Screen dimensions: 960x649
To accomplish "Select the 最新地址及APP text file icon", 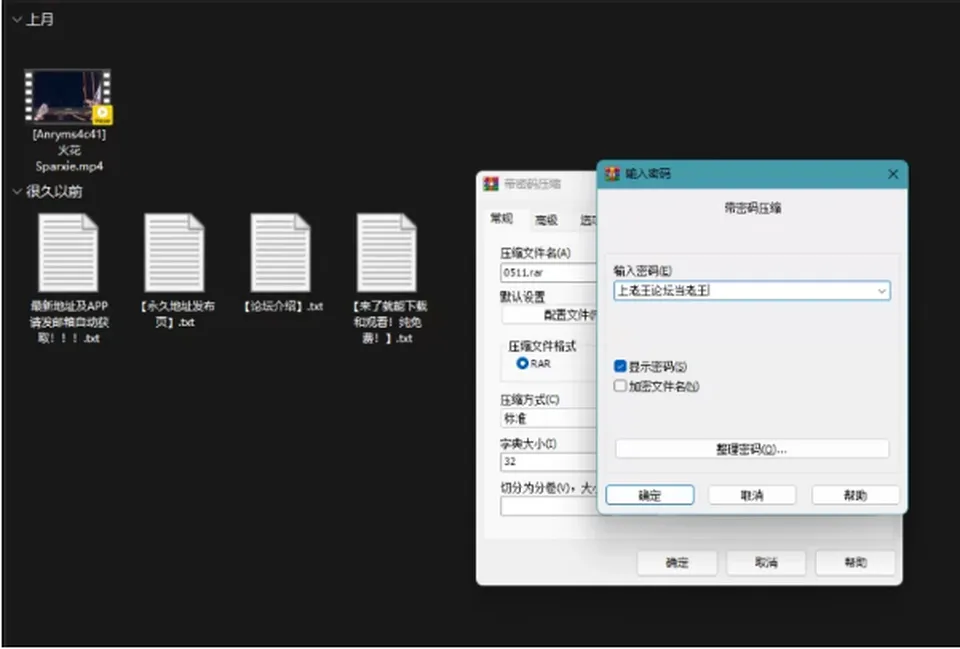I will pos(68,252).
